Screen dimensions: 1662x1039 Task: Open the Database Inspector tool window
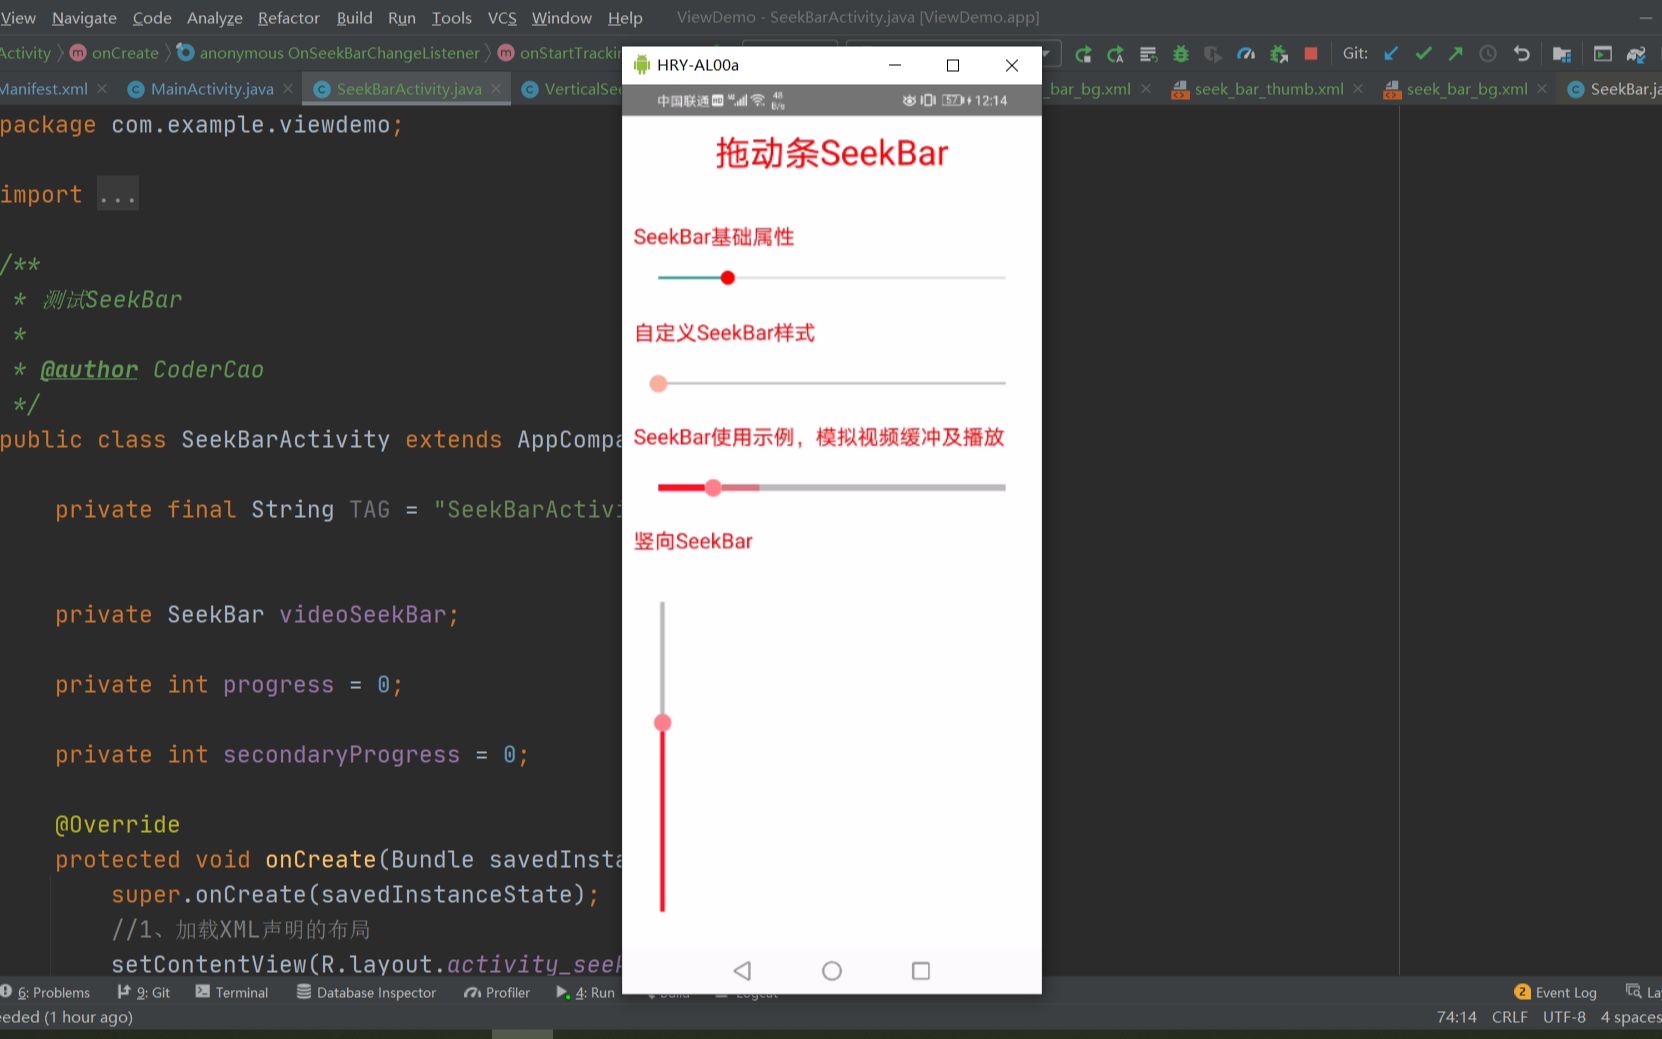coord(366,992)
